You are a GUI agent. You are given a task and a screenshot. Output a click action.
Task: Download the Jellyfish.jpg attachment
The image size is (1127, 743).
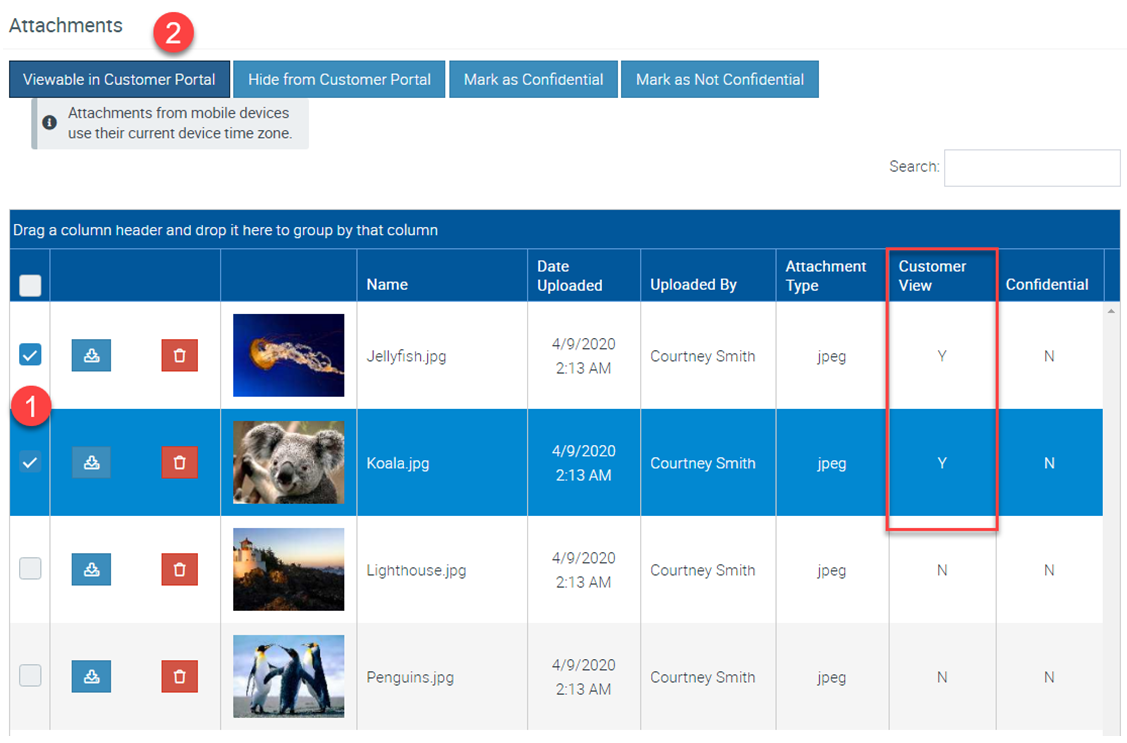pos(91,356)
